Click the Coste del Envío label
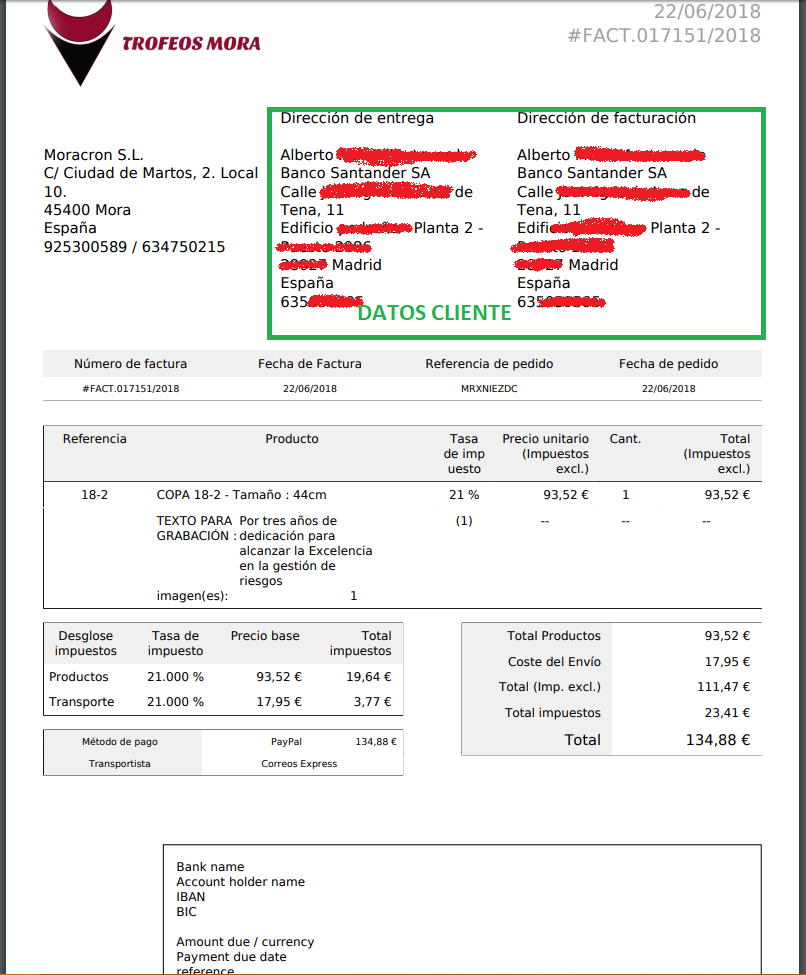The width and height of the screenshot is (806, 975). tap(554, 662)
